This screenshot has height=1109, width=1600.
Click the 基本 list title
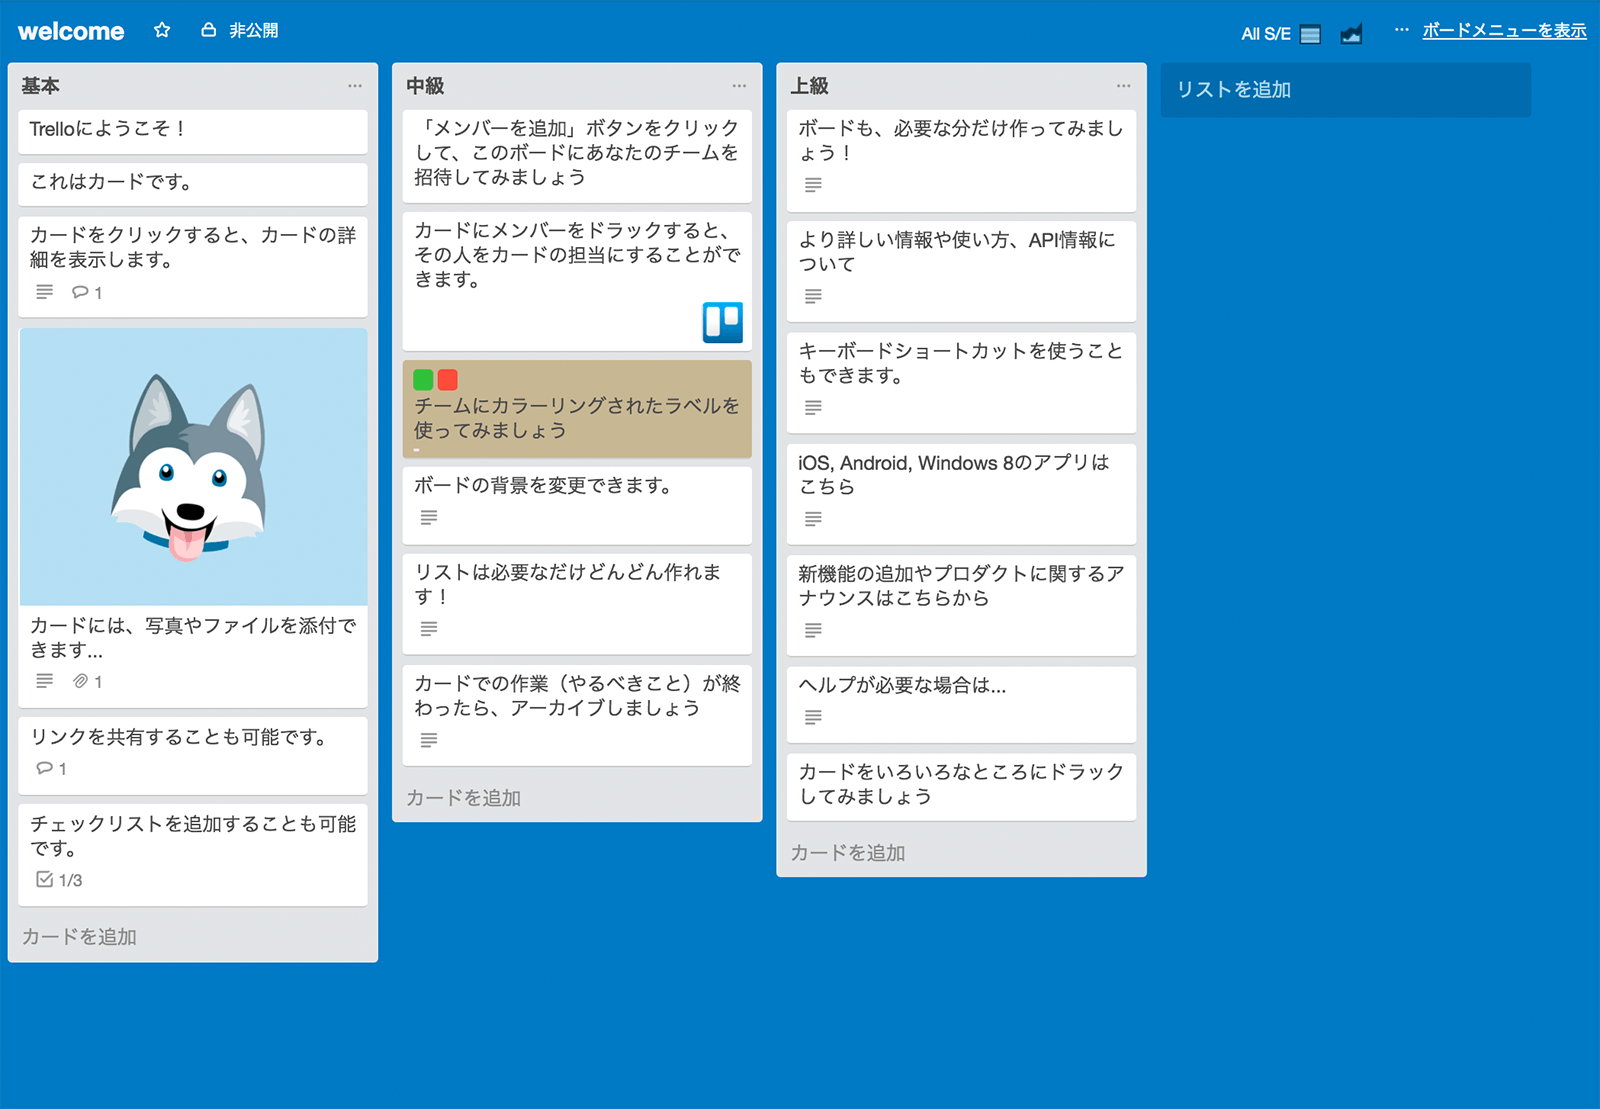click(41, 86)
